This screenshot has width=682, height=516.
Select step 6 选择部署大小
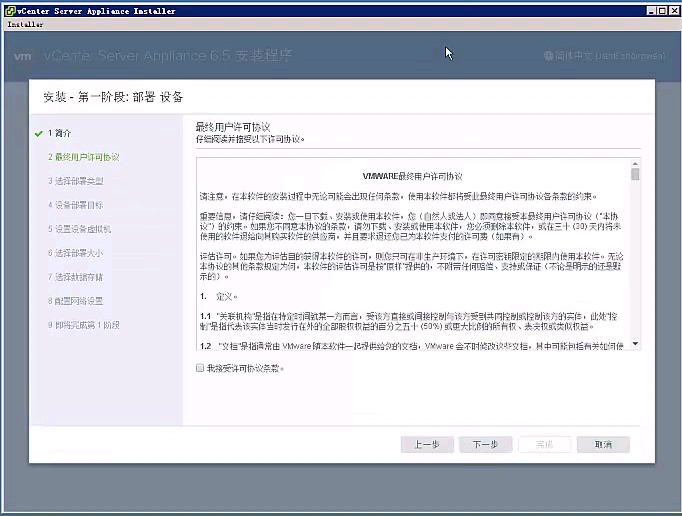[x=76, y=253]
